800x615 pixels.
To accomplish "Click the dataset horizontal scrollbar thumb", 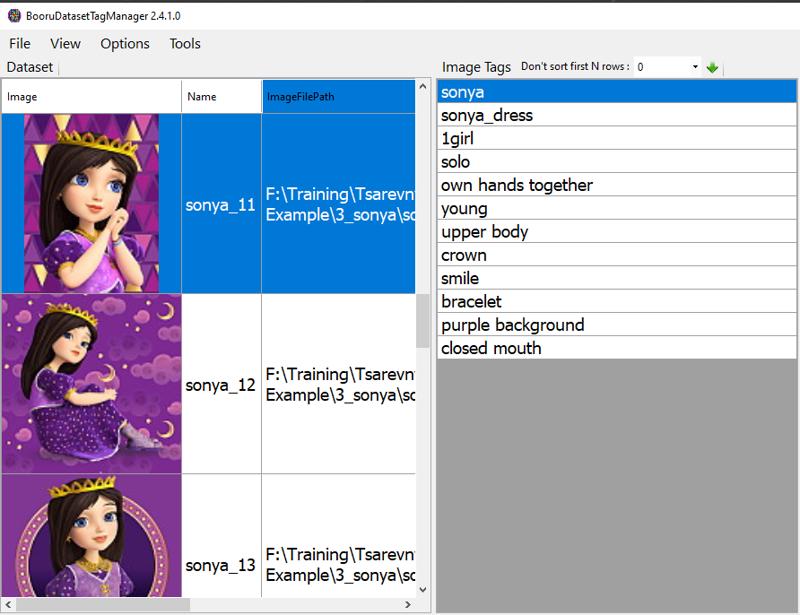I will coord(103,604).
